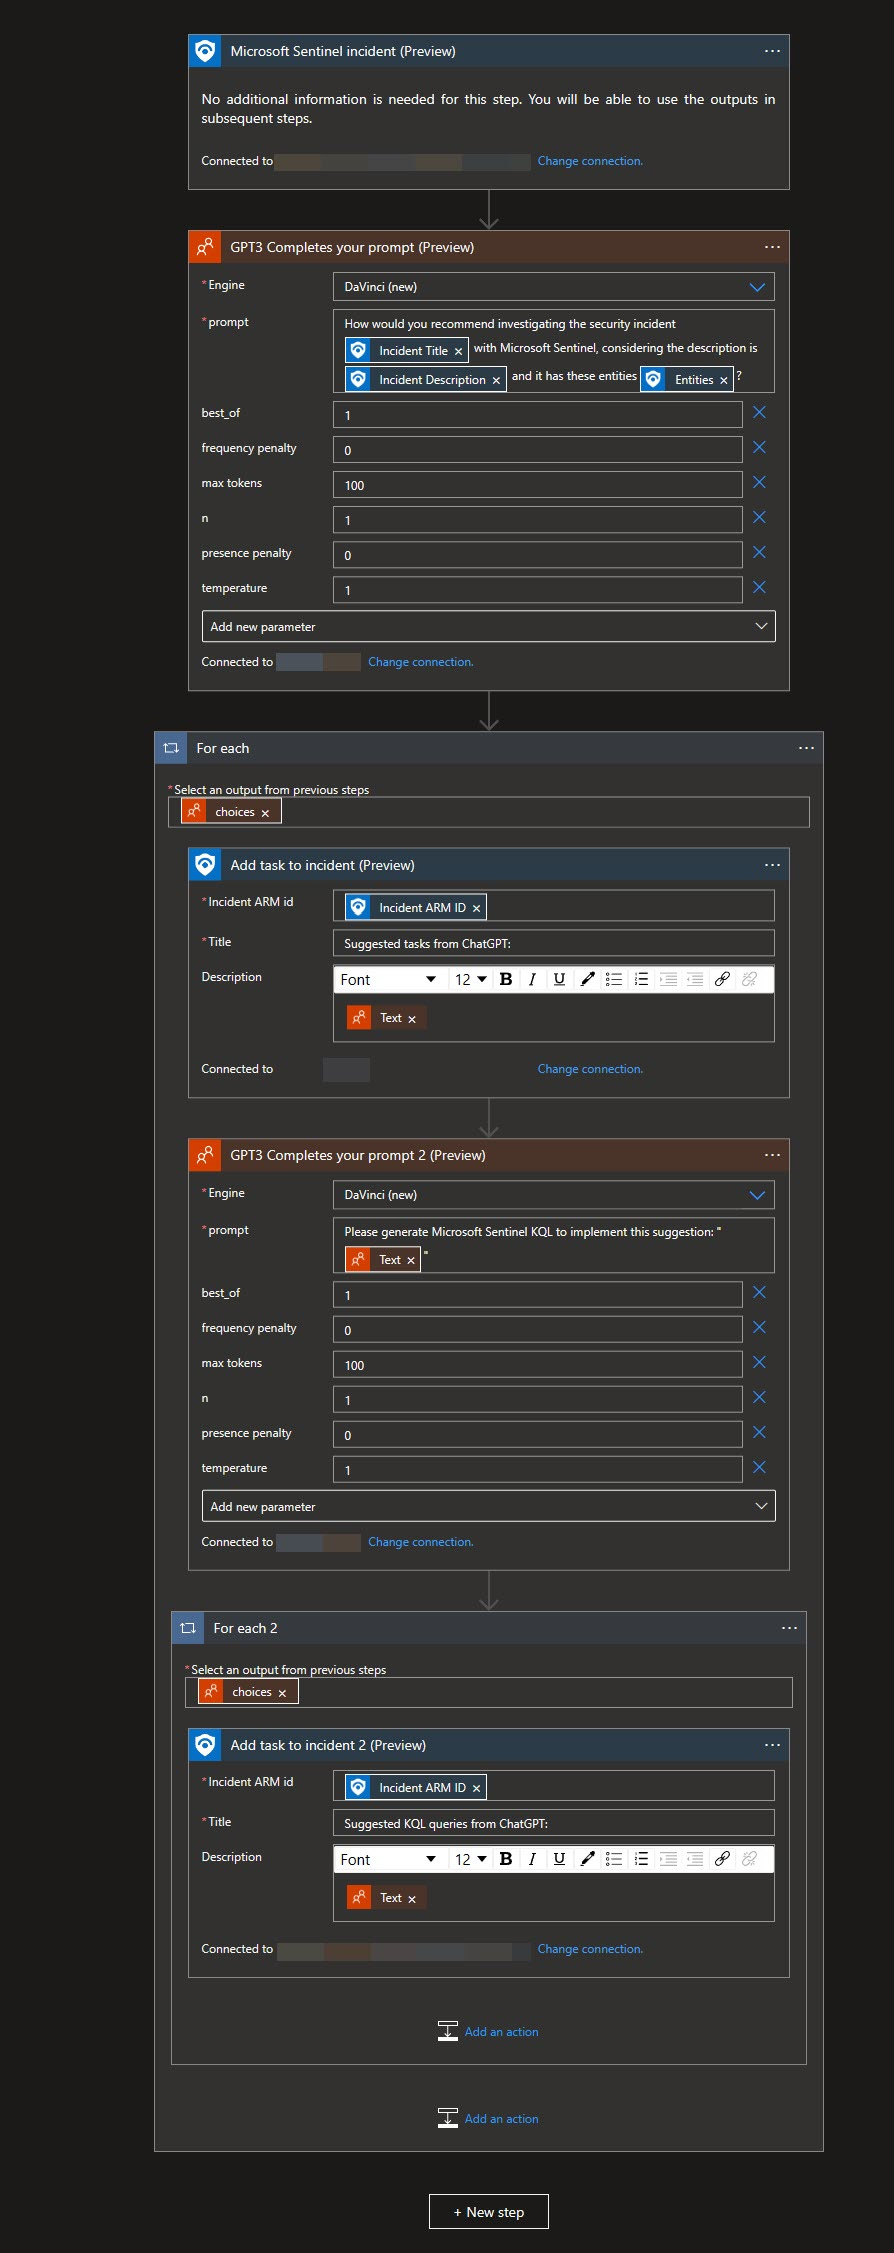Open ellipsis menu on first GPT3 Completes your prompt card

tap(772, 247)
